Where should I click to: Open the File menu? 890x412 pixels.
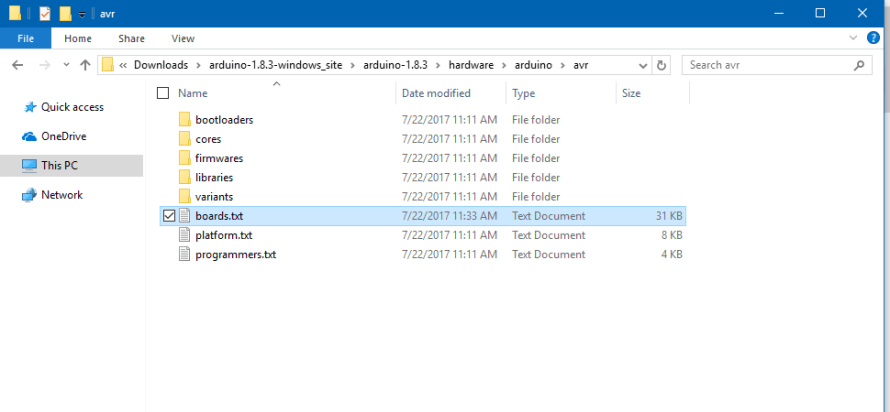click(26, 39)
